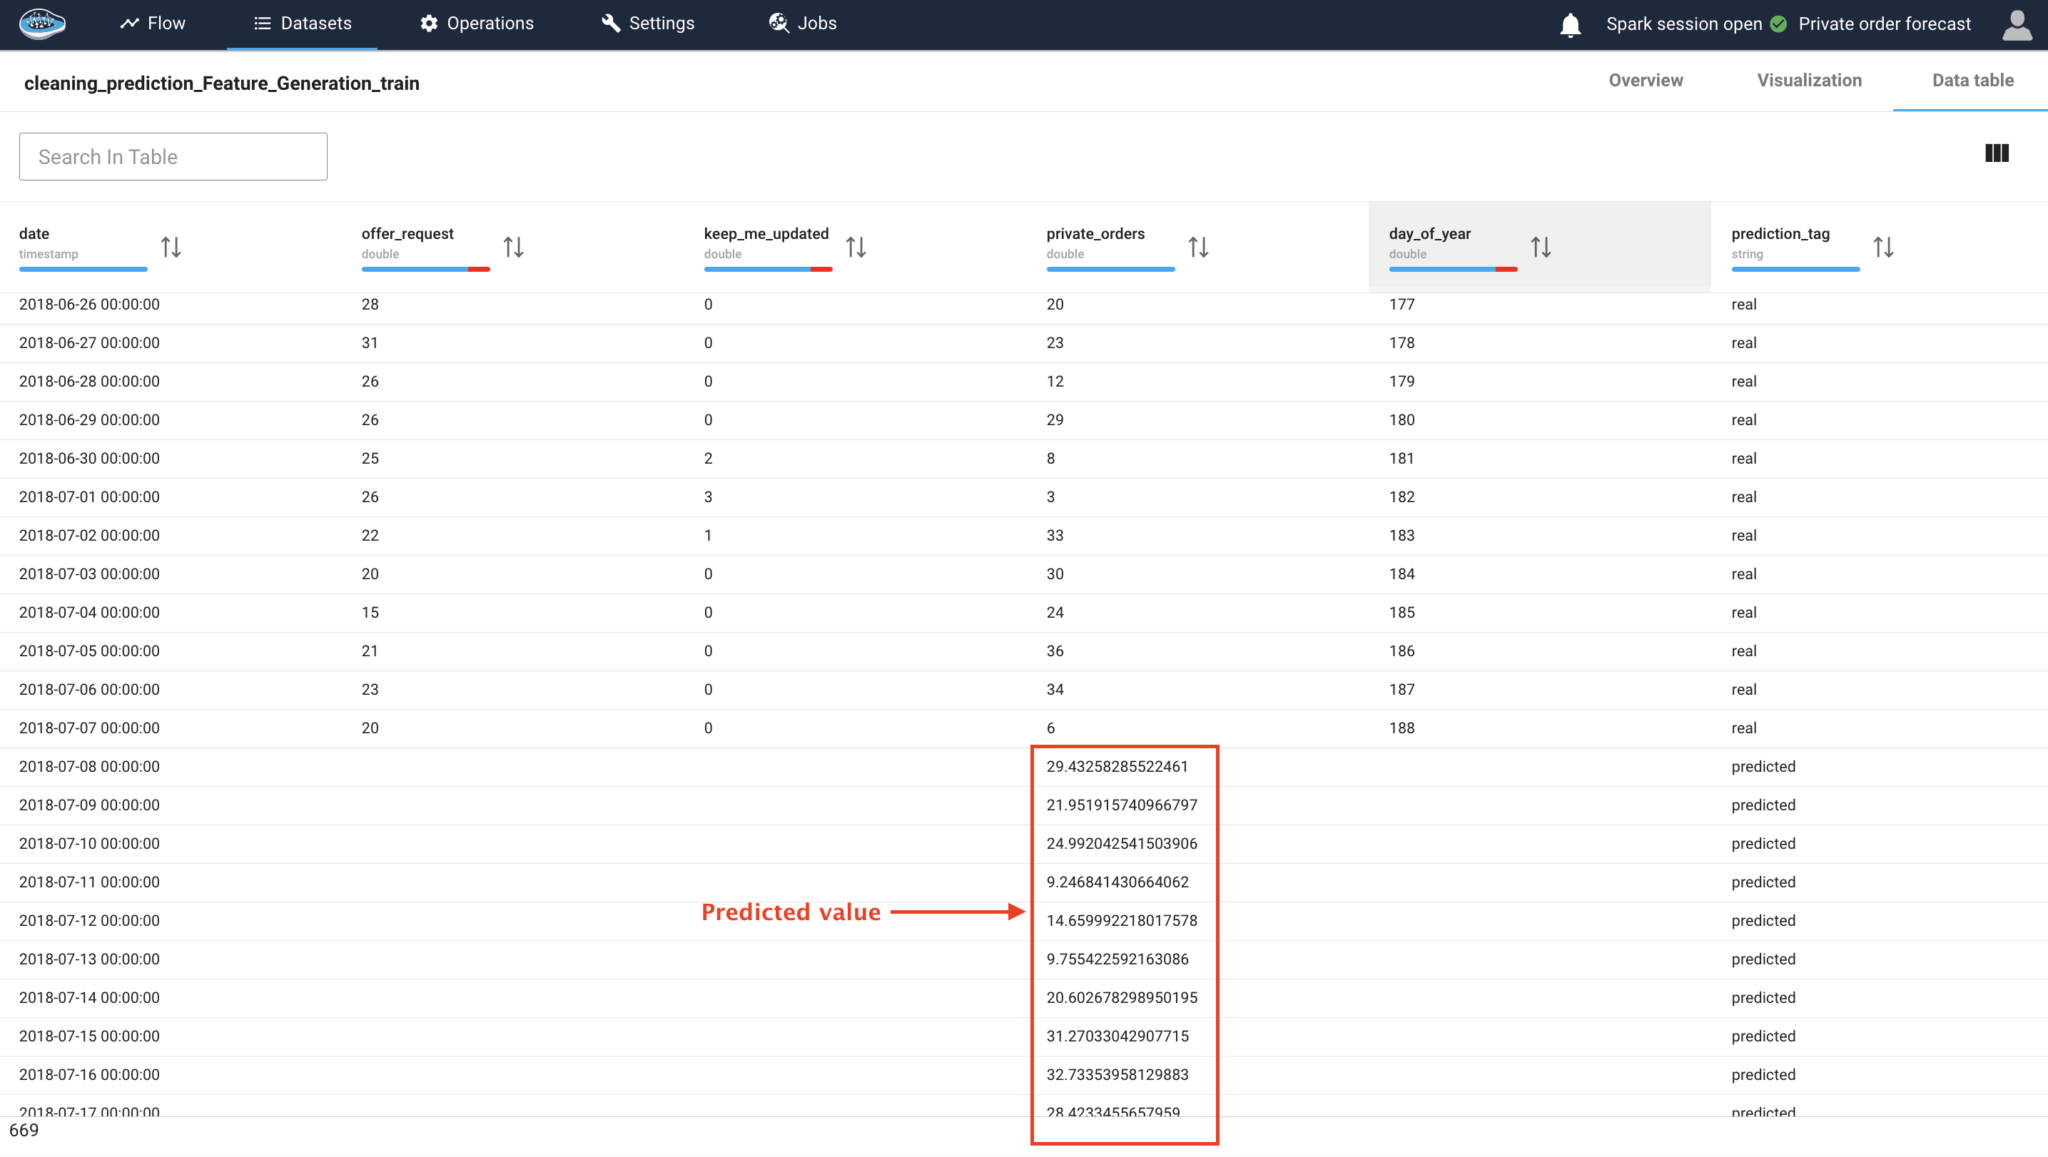Open the column display selector icon
Viewport: 2048px width, 1157px height.
pos(1996,152)
